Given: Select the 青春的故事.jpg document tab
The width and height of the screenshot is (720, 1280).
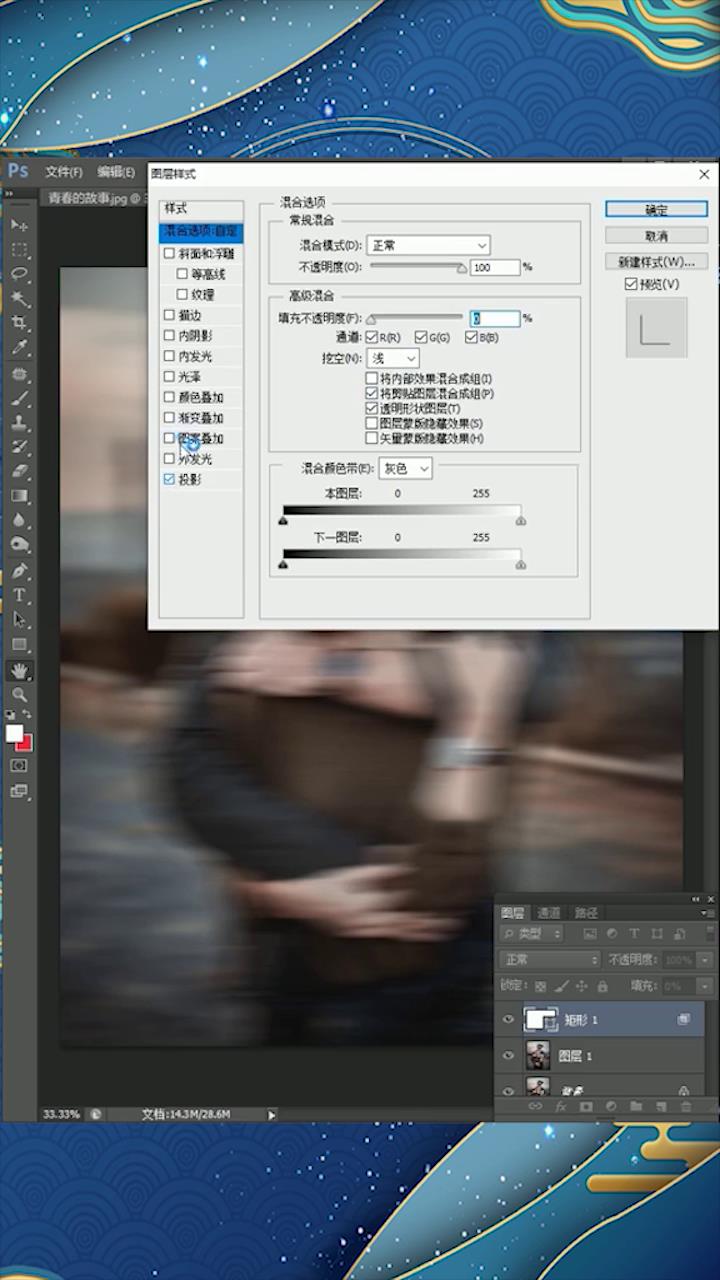Looking at the screenshot, I should coord(92,198).
